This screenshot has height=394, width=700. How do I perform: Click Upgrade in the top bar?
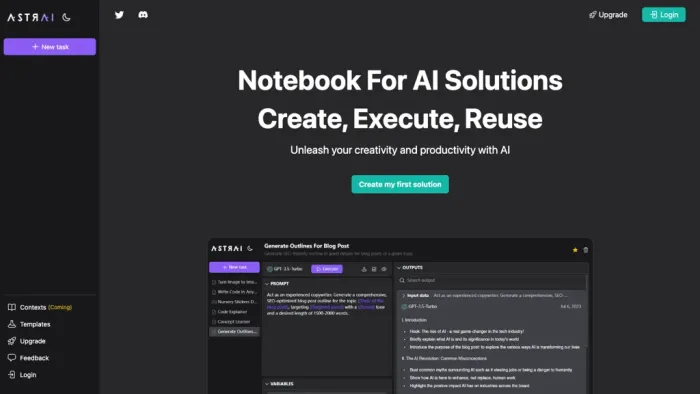608,15
